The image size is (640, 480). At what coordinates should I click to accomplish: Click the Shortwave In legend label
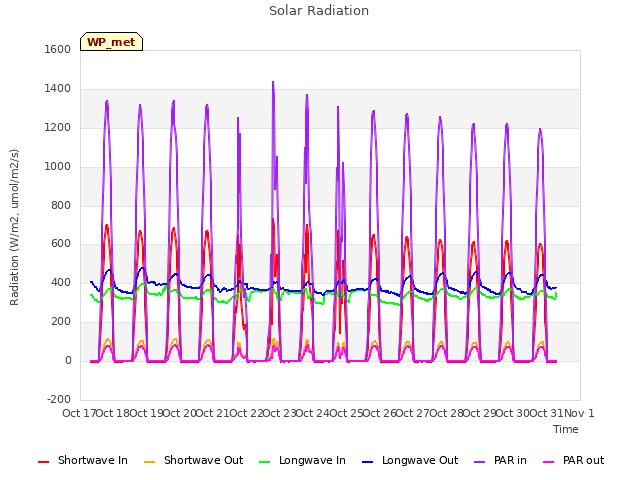point(93,460)
